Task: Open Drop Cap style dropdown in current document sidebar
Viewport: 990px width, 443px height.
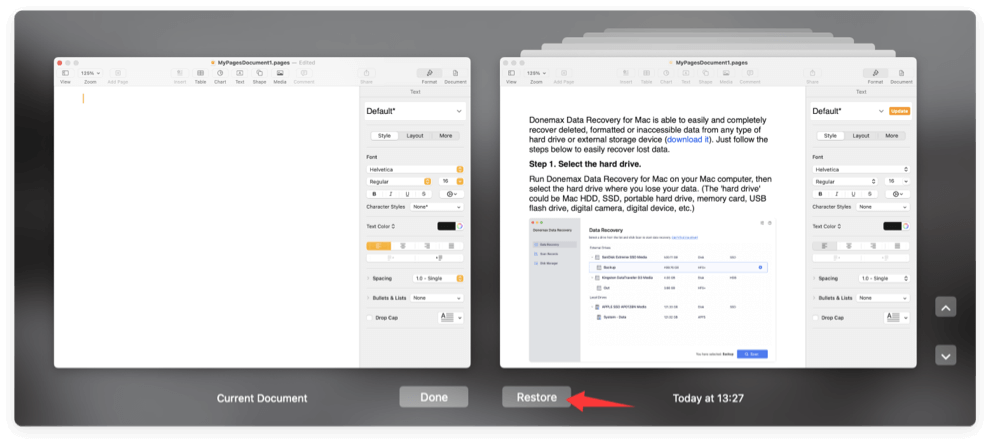Action: tap(451, 318)
